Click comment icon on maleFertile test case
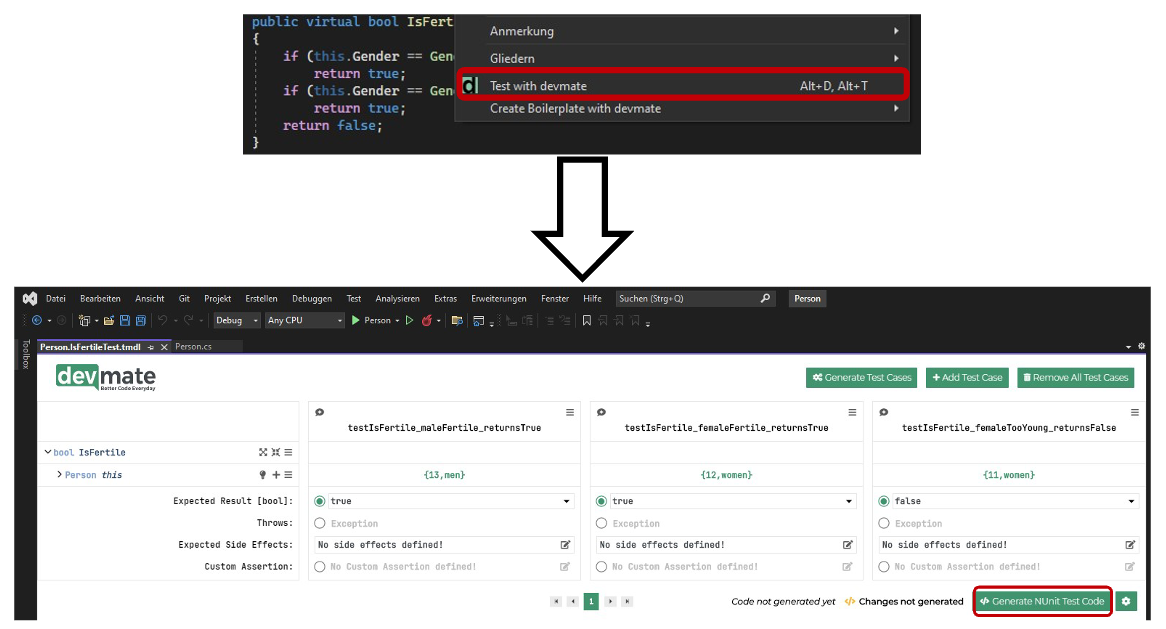 320,412
